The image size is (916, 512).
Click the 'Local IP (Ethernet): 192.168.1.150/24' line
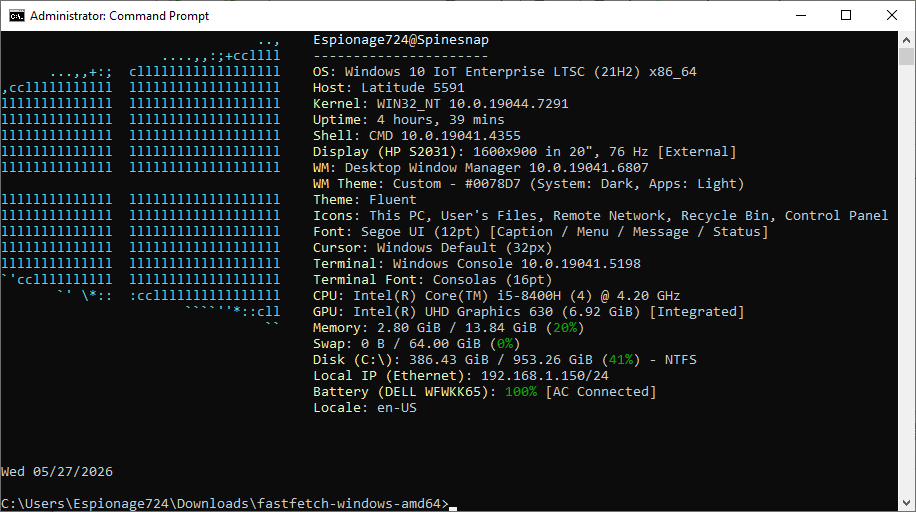(x=460, y=376)
